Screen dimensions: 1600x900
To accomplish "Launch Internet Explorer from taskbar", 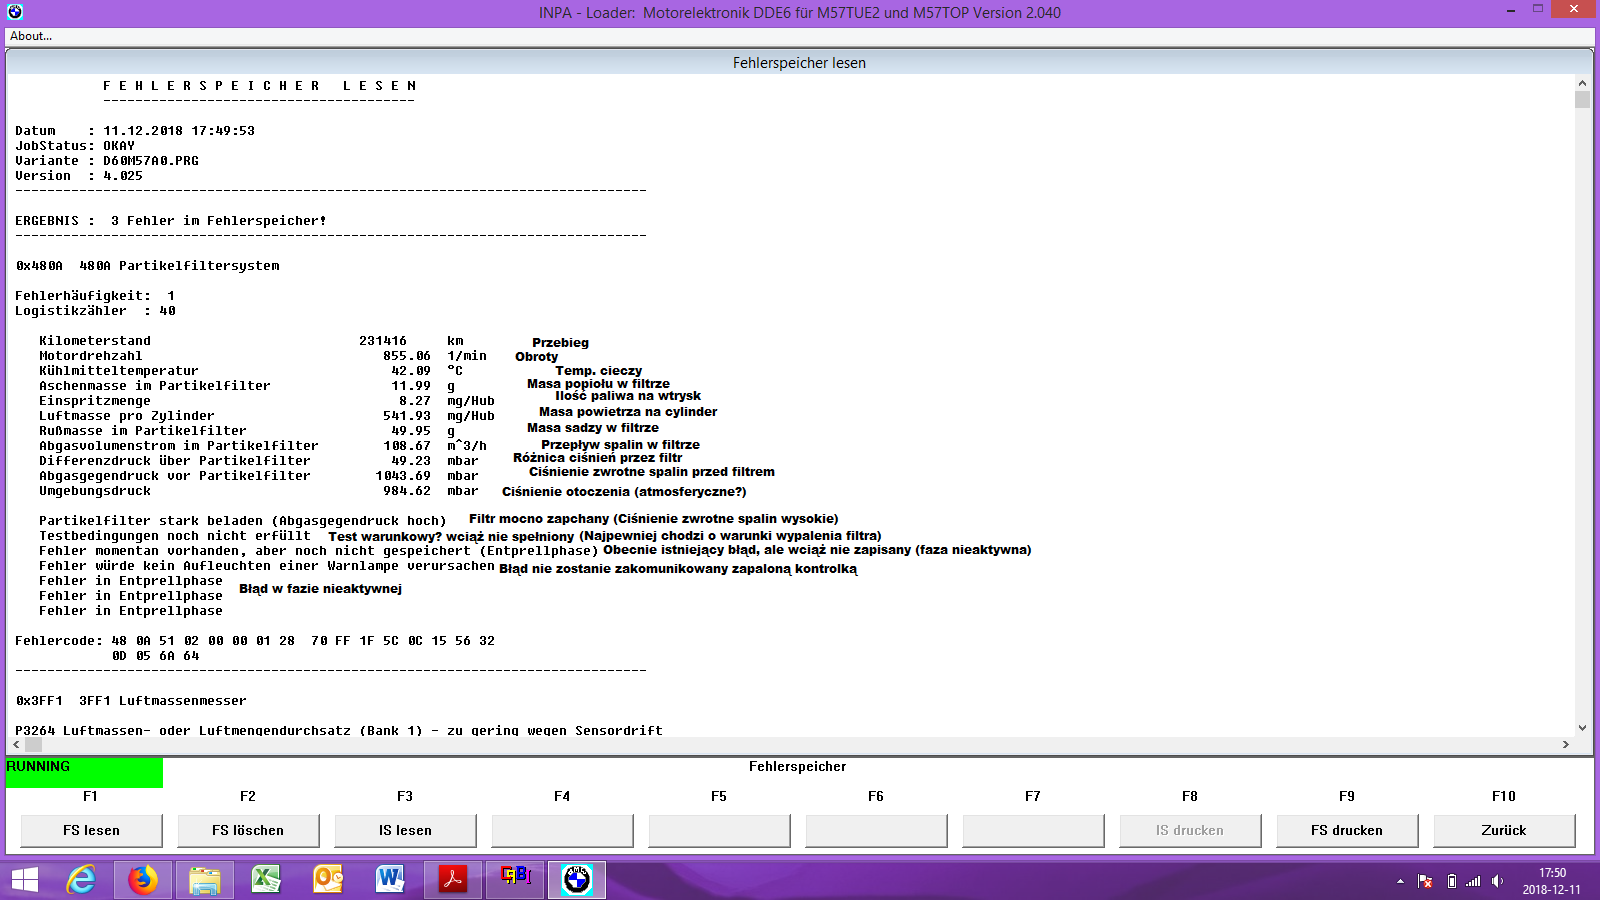I will pyautogui.click(x=81, y=880).
